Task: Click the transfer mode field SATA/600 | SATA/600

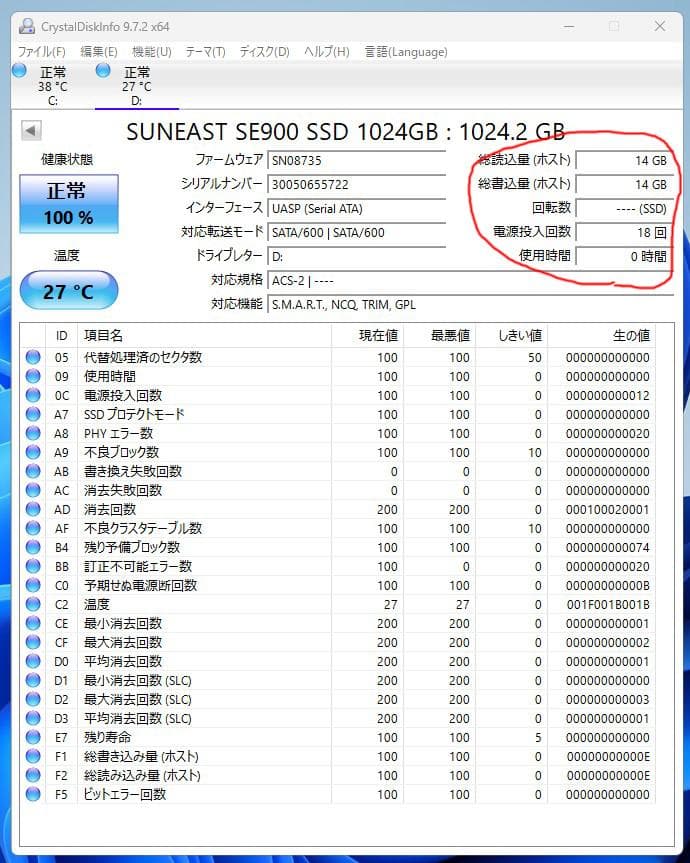Action: (x=357, y=232)
